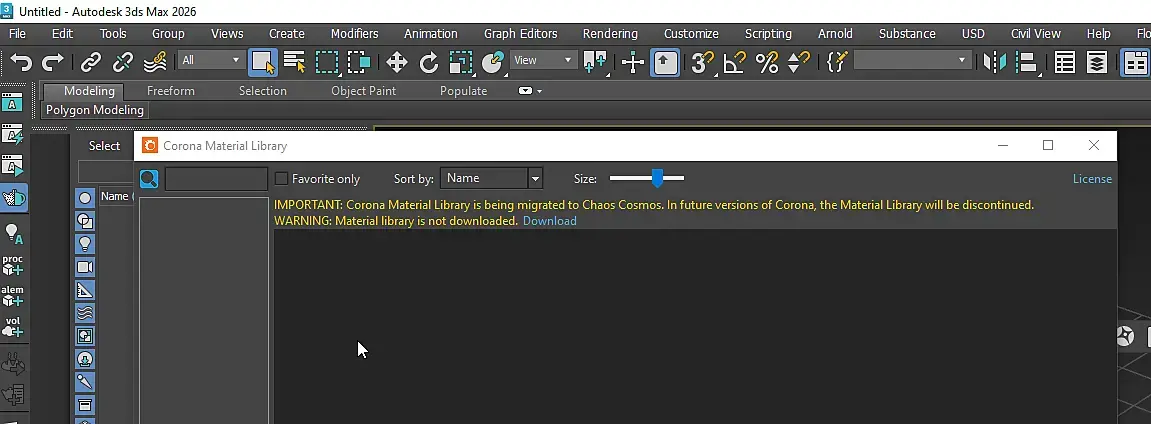Screen dimensions: 1151x424
Task: Click the Rectangular Selection Region icon
Action: [x=327, y=62]
